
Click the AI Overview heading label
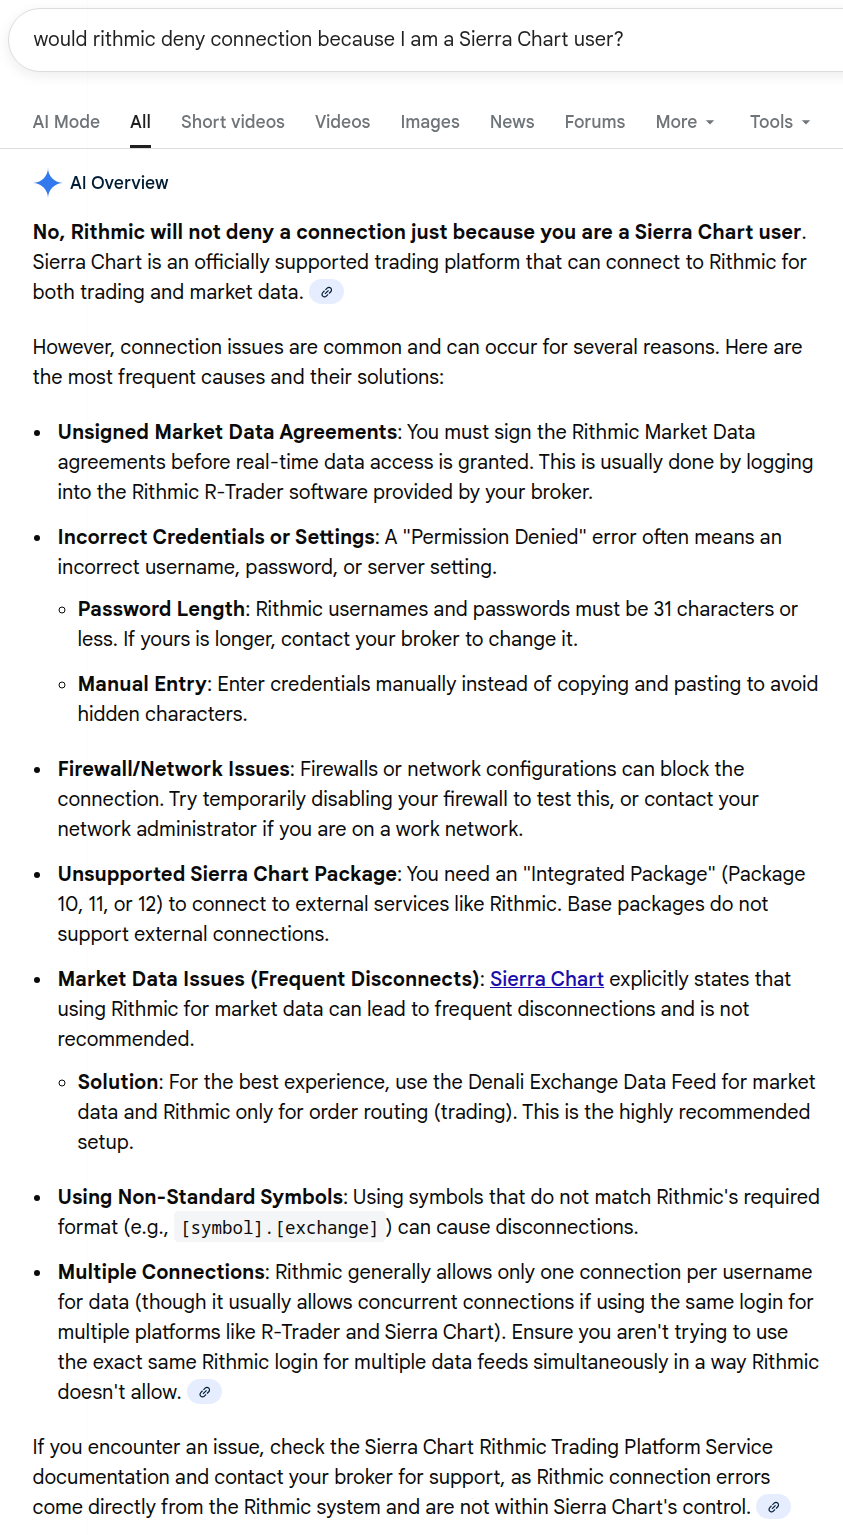pos(119,183)
